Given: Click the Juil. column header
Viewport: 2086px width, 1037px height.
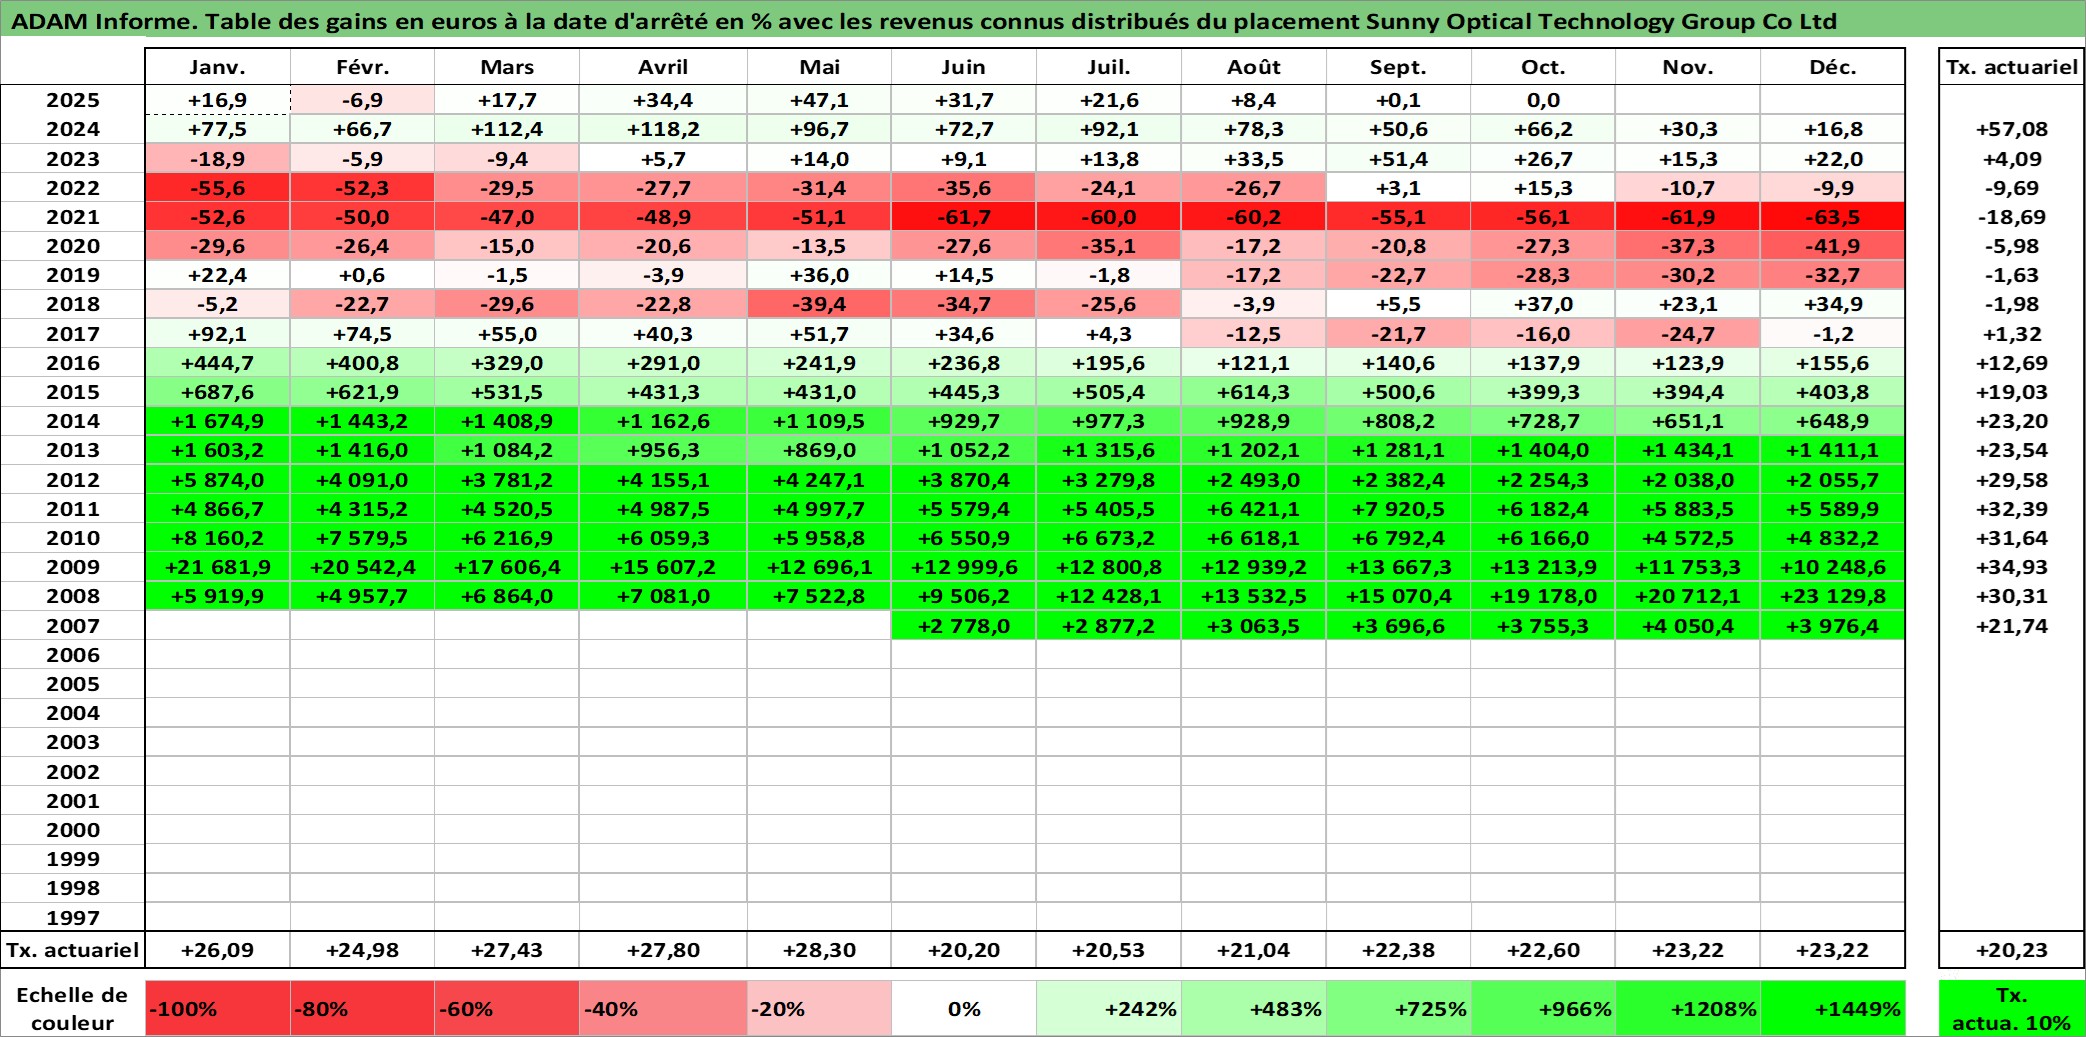Looking at the screenshot, I should 1109,67.
